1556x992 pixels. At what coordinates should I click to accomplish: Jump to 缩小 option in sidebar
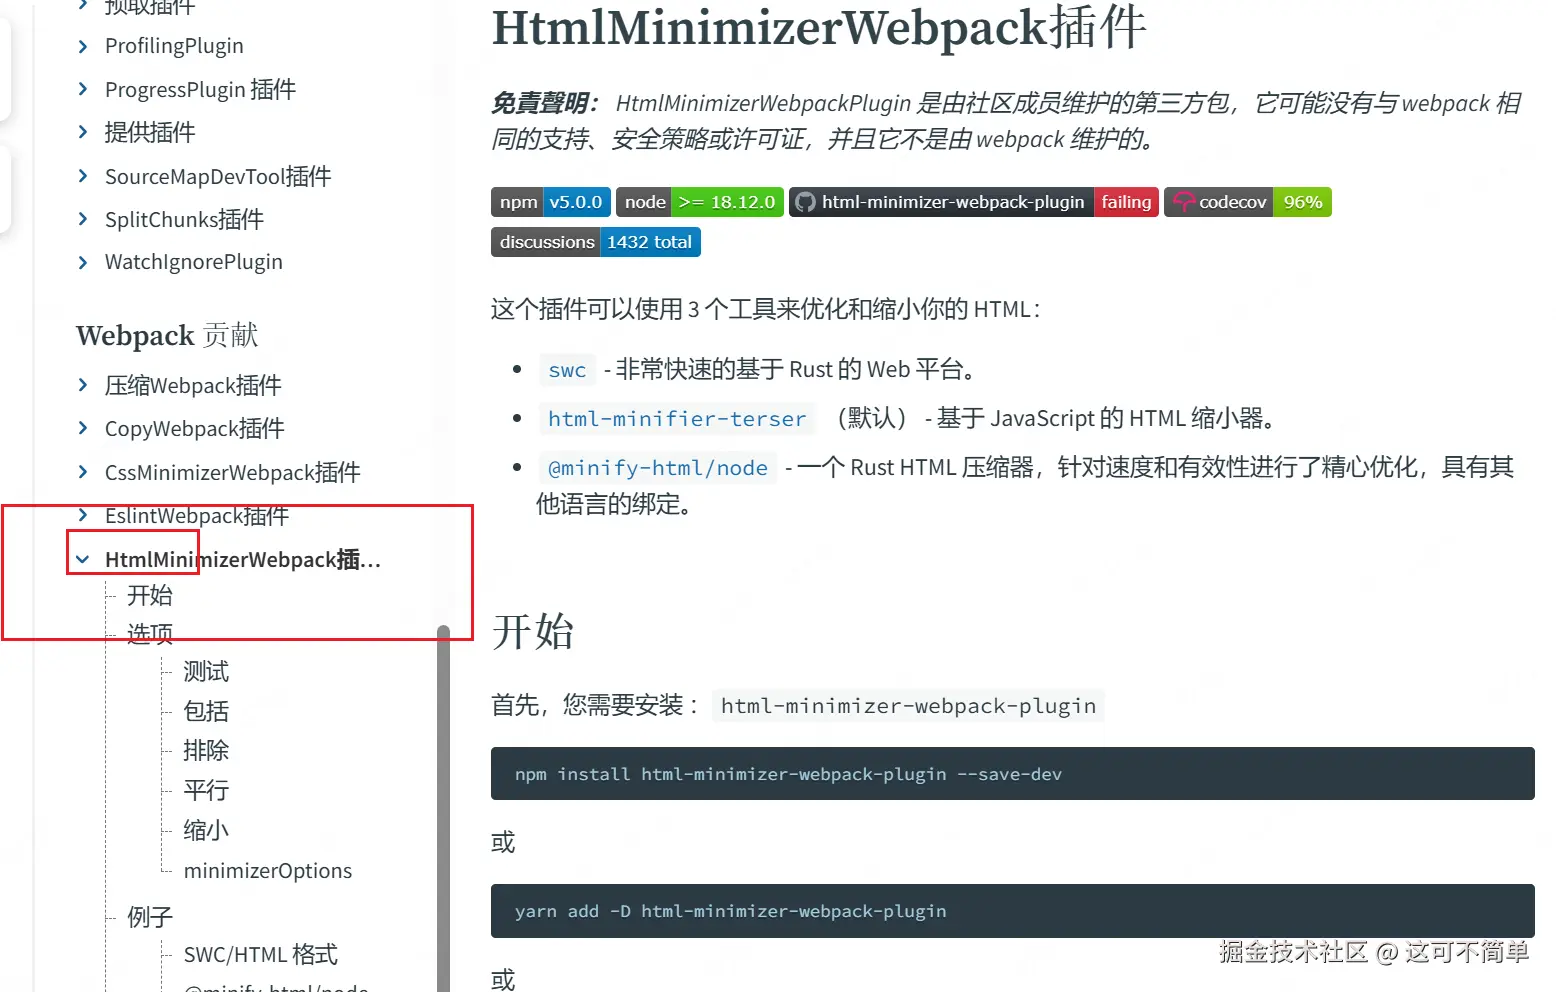click(x=206, y=830)
